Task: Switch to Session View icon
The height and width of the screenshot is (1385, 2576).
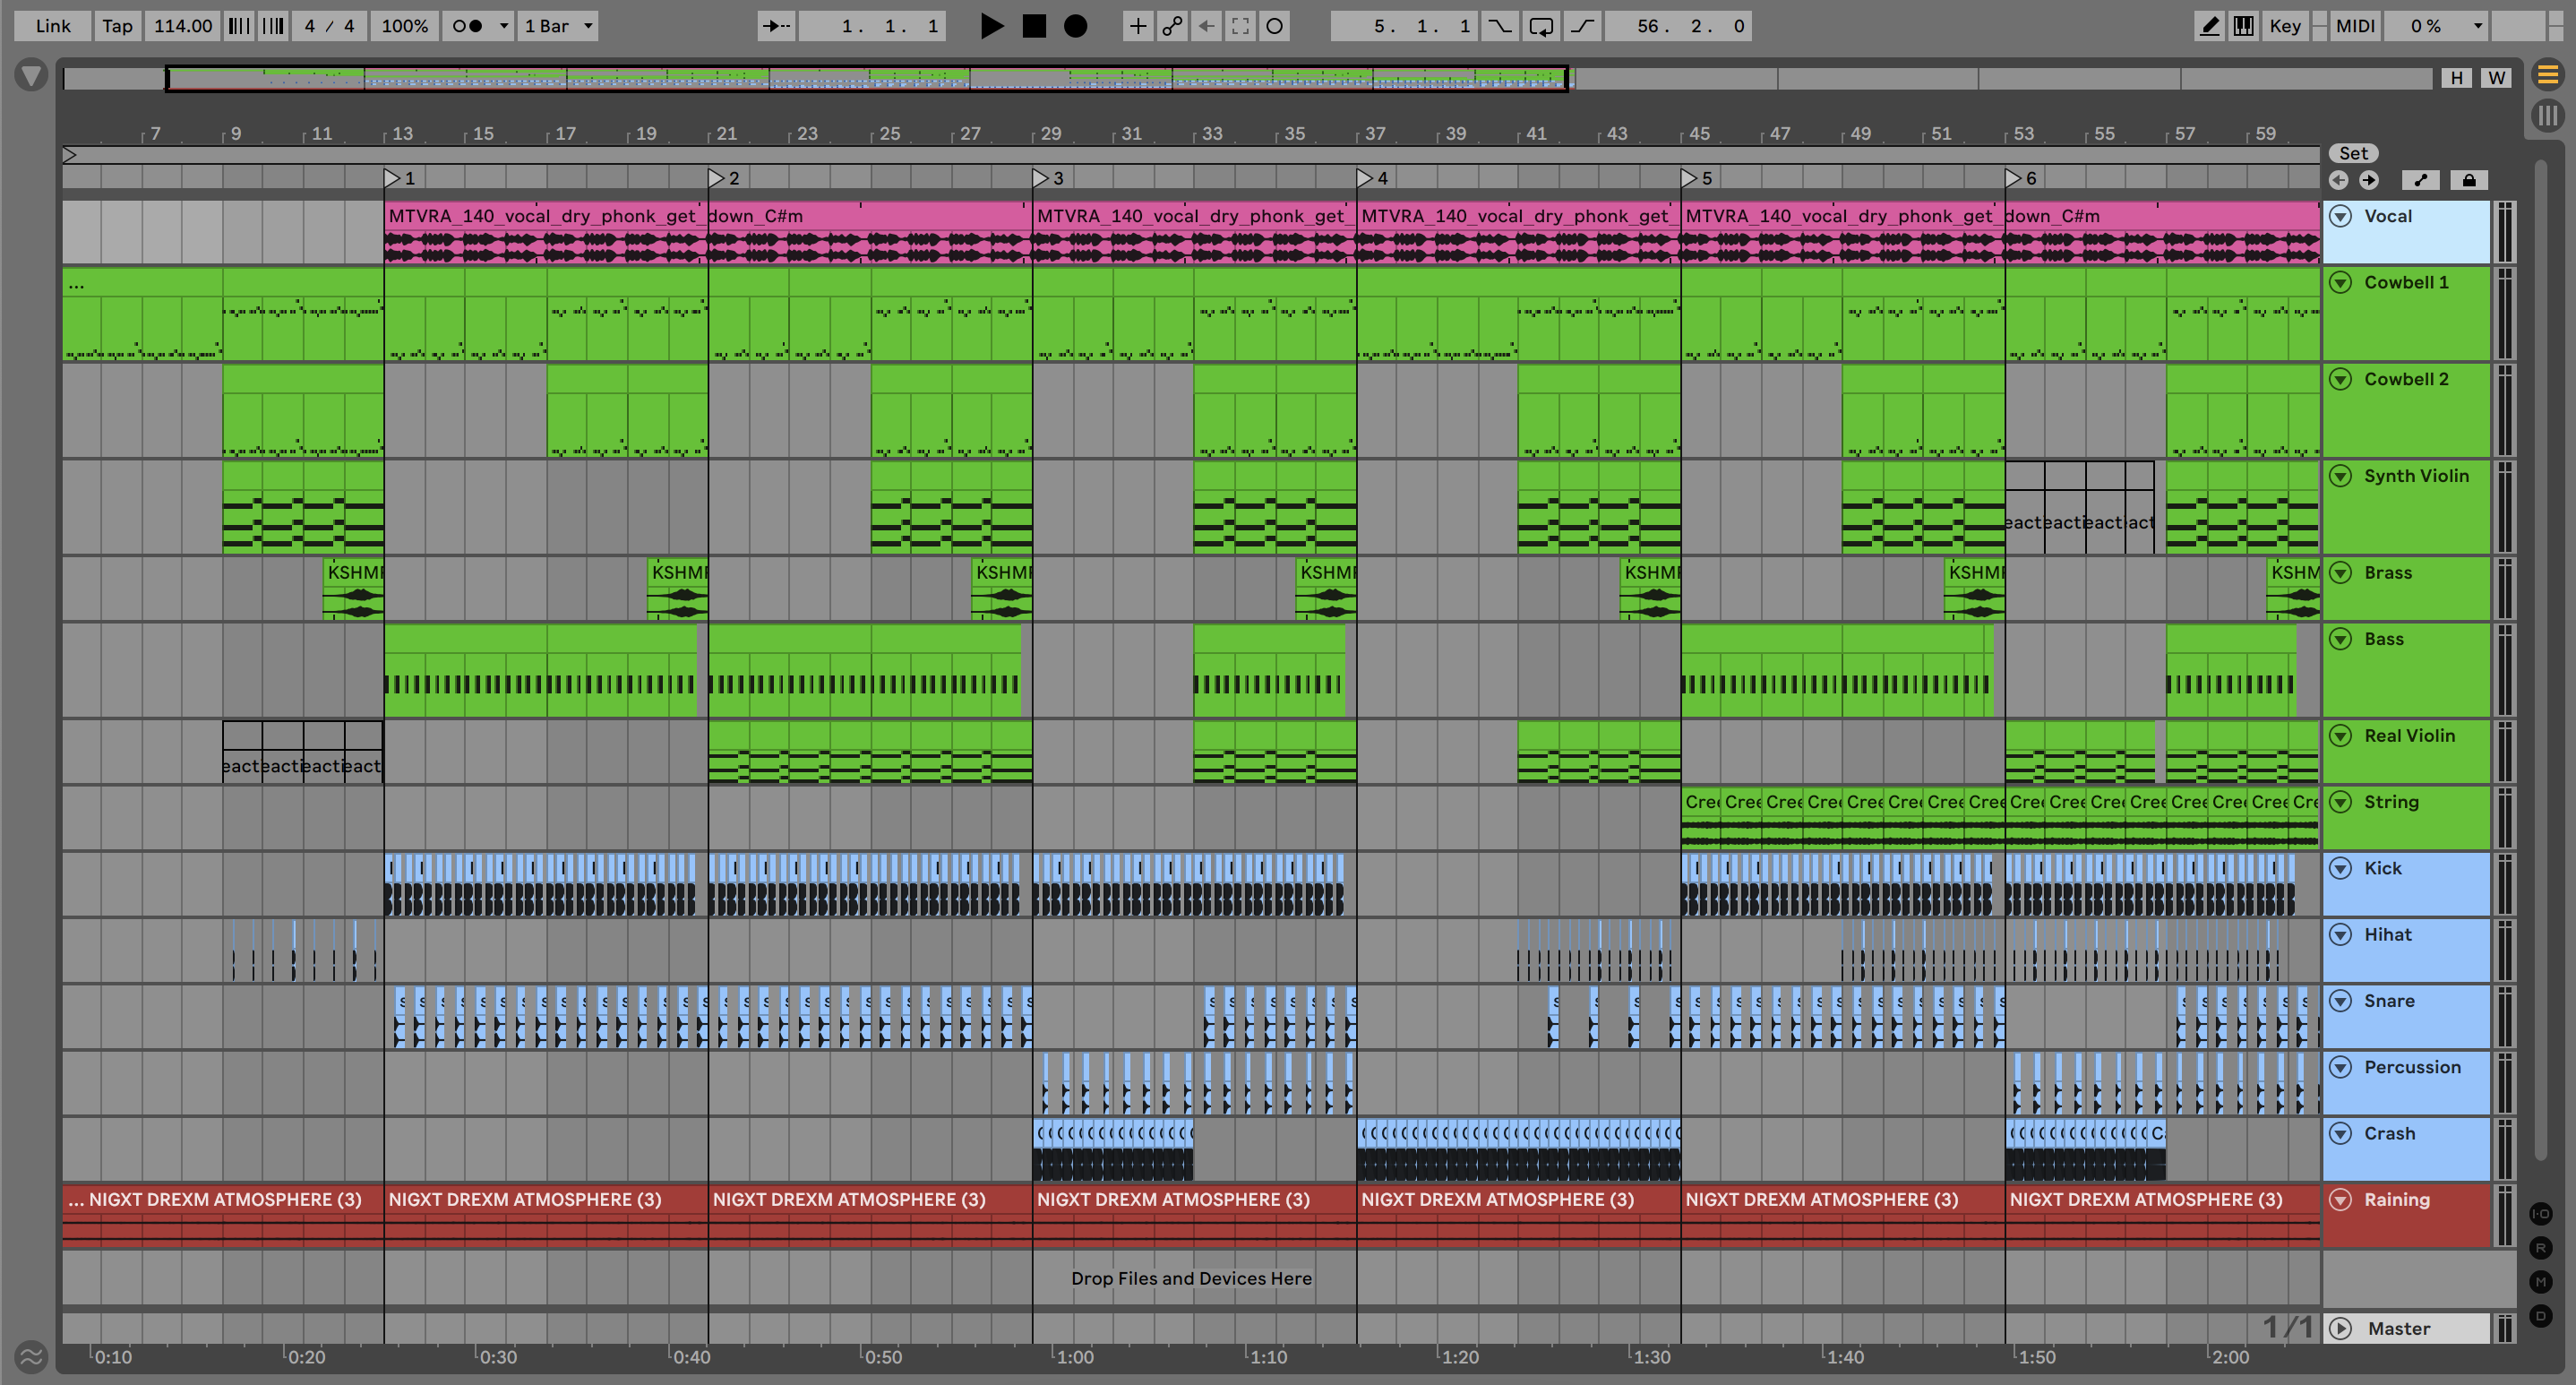Action: [x=2548, y=115]
